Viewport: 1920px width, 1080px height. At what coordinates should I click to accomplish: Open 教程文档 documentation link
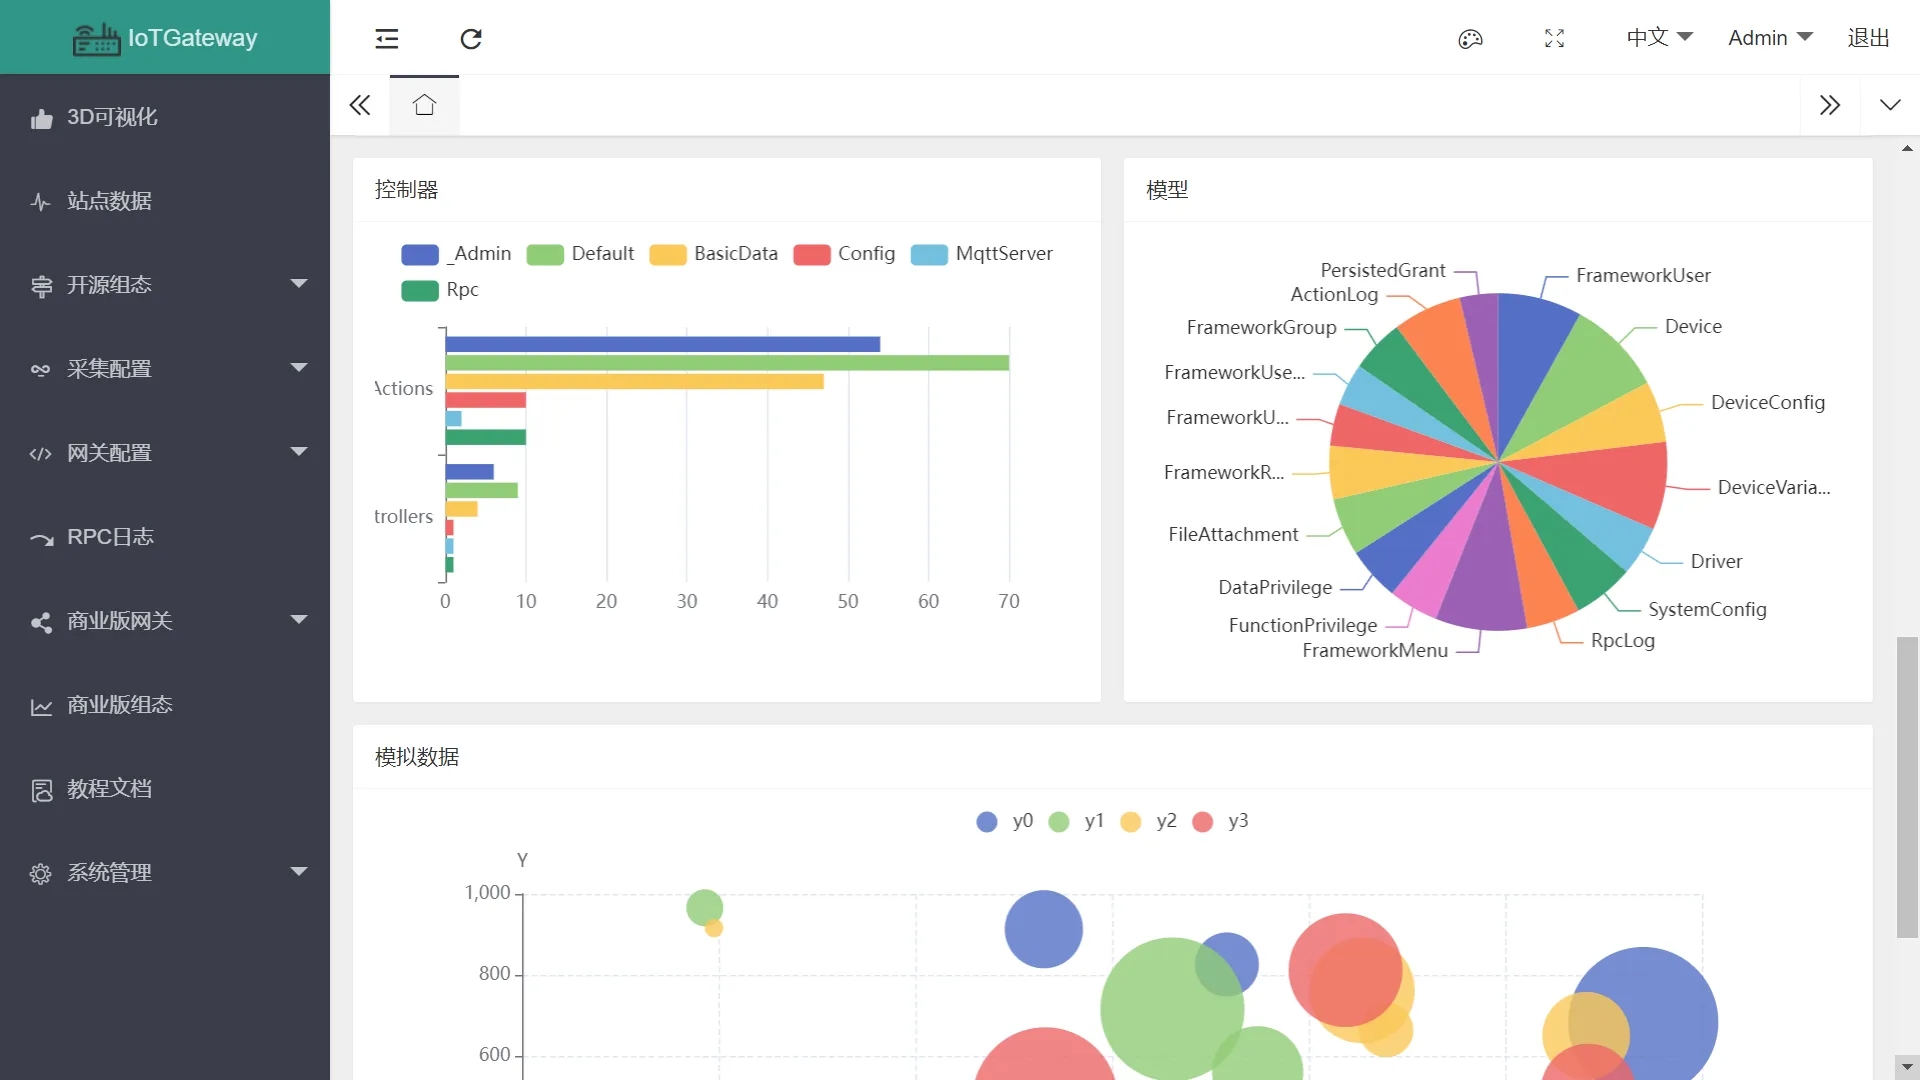[110, 789]
